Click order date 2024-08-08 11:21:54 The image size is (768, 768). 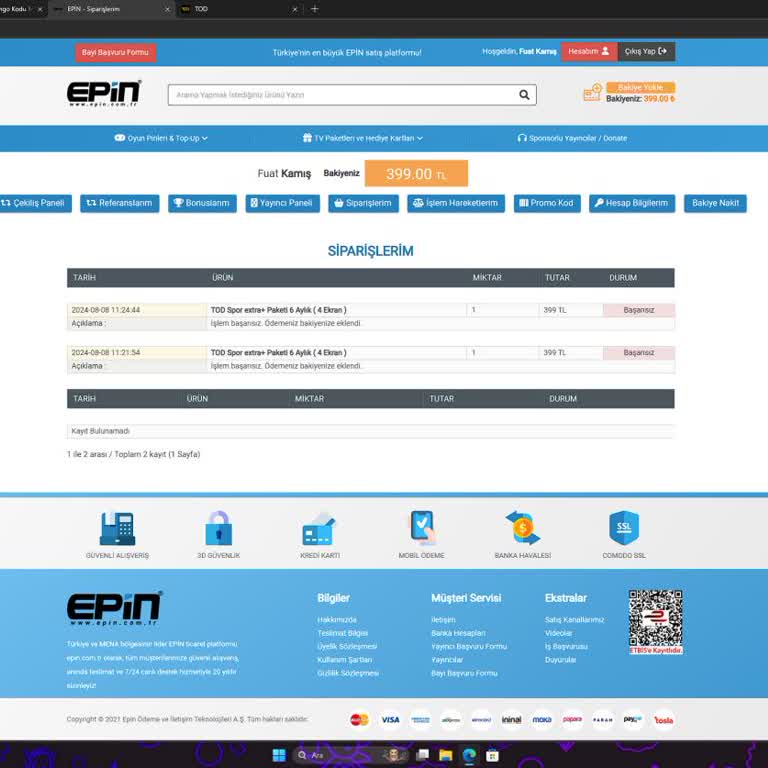click(x=106, y=353)
